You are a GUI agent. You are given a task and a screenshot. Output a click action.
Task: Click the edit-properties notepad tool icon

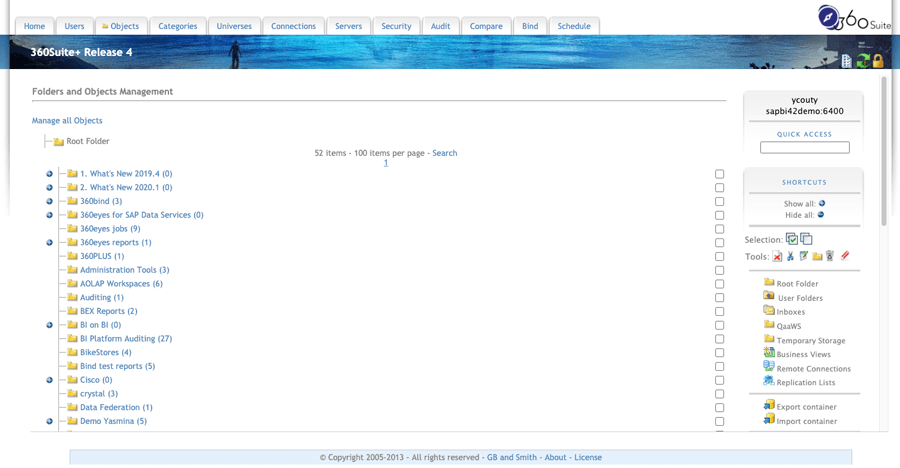[804, 256]
